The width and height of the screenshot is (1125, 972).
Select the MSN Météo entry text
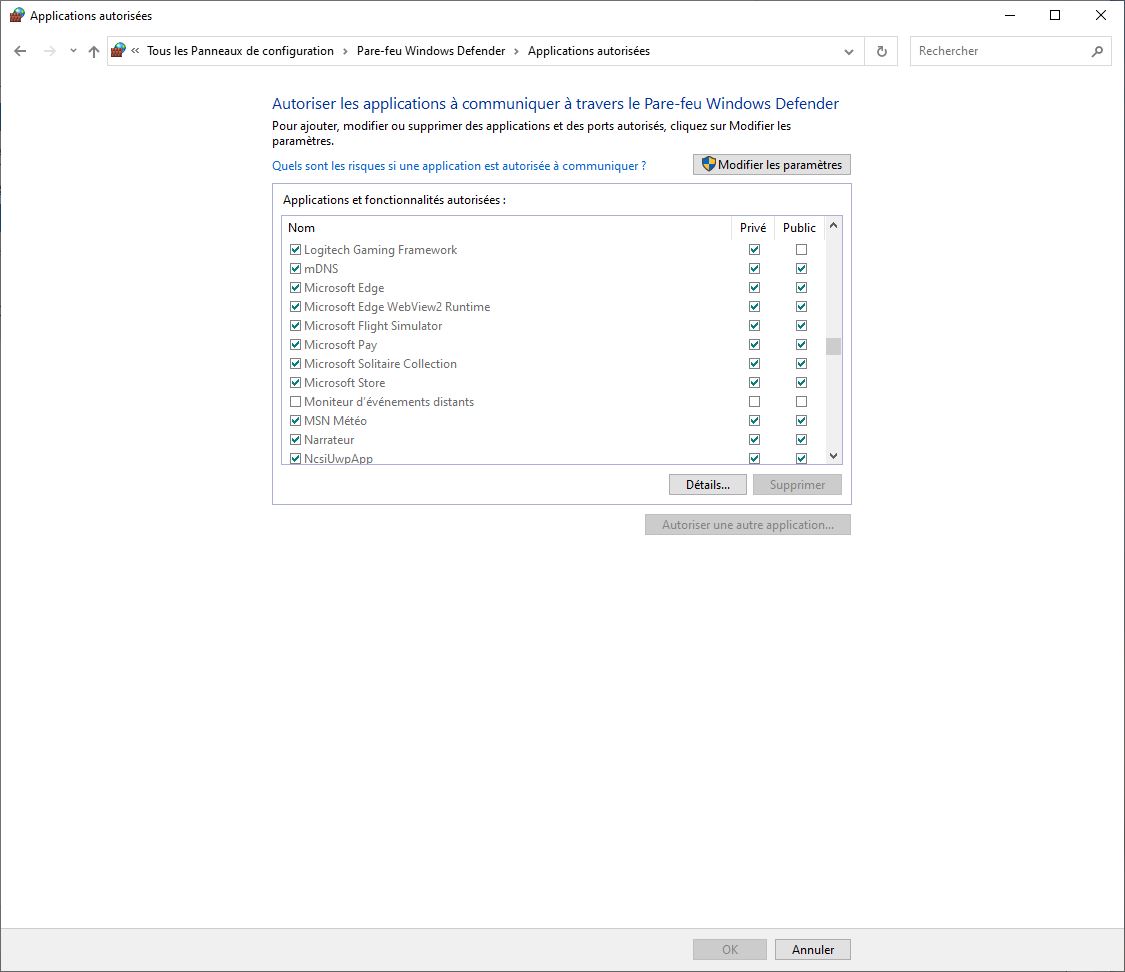[335, 420]
